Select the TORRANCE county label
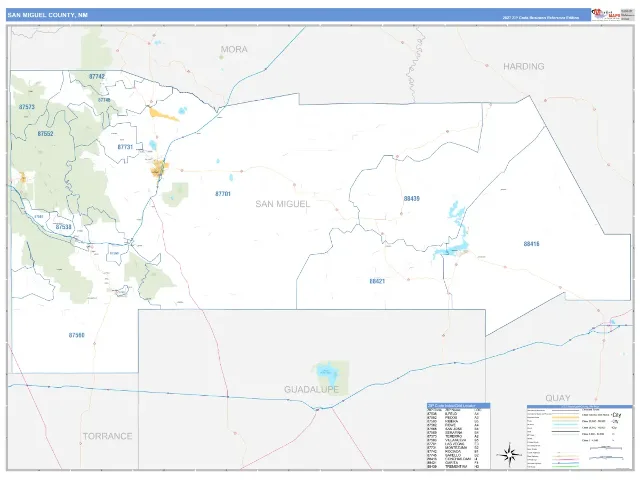This screenshot has width=640, height=480. (107, 436)
